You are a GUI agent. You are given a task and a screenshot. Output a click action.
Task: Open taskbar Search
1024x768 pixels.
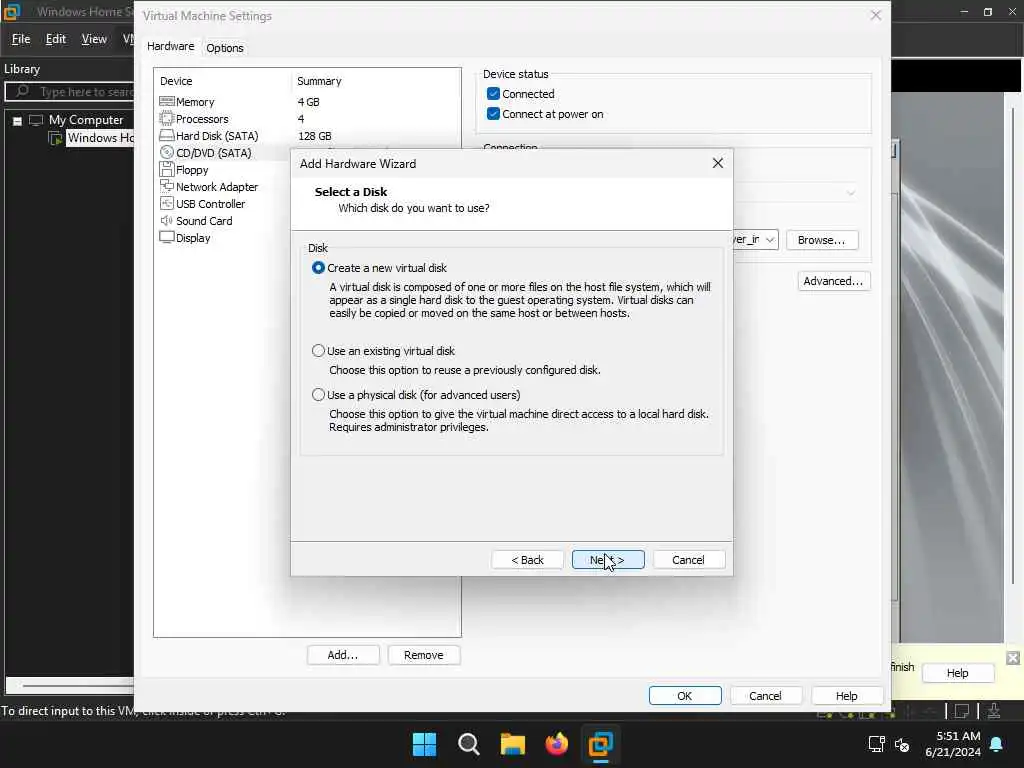[x=468, y=744]
